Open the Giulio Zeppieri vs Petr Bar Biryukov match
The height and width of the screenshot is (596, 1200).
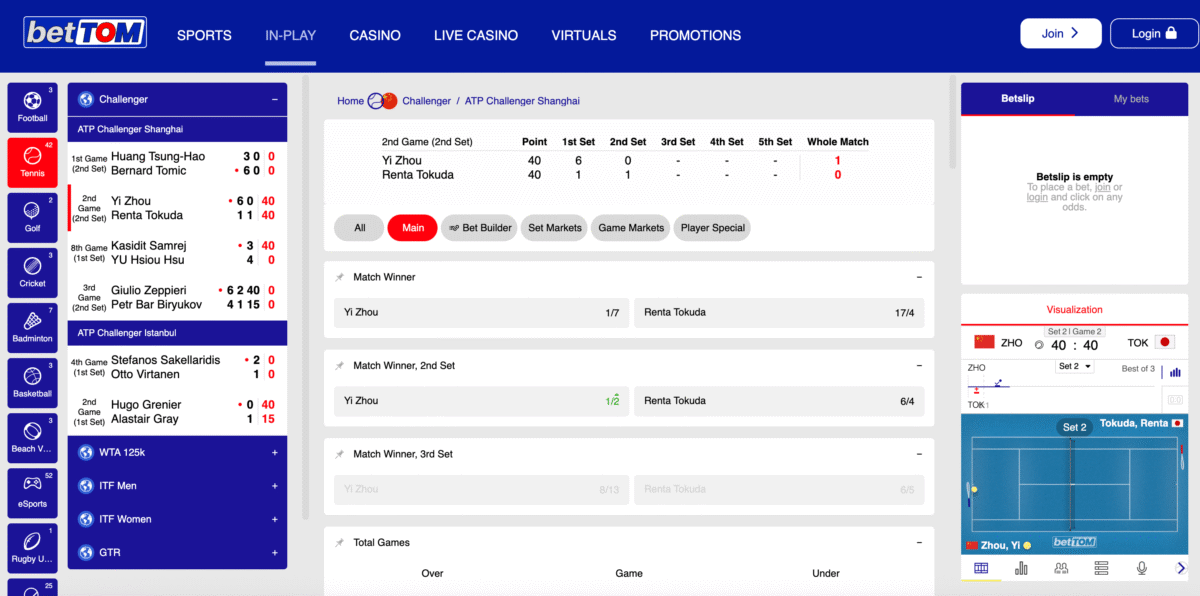click(177, 298)
